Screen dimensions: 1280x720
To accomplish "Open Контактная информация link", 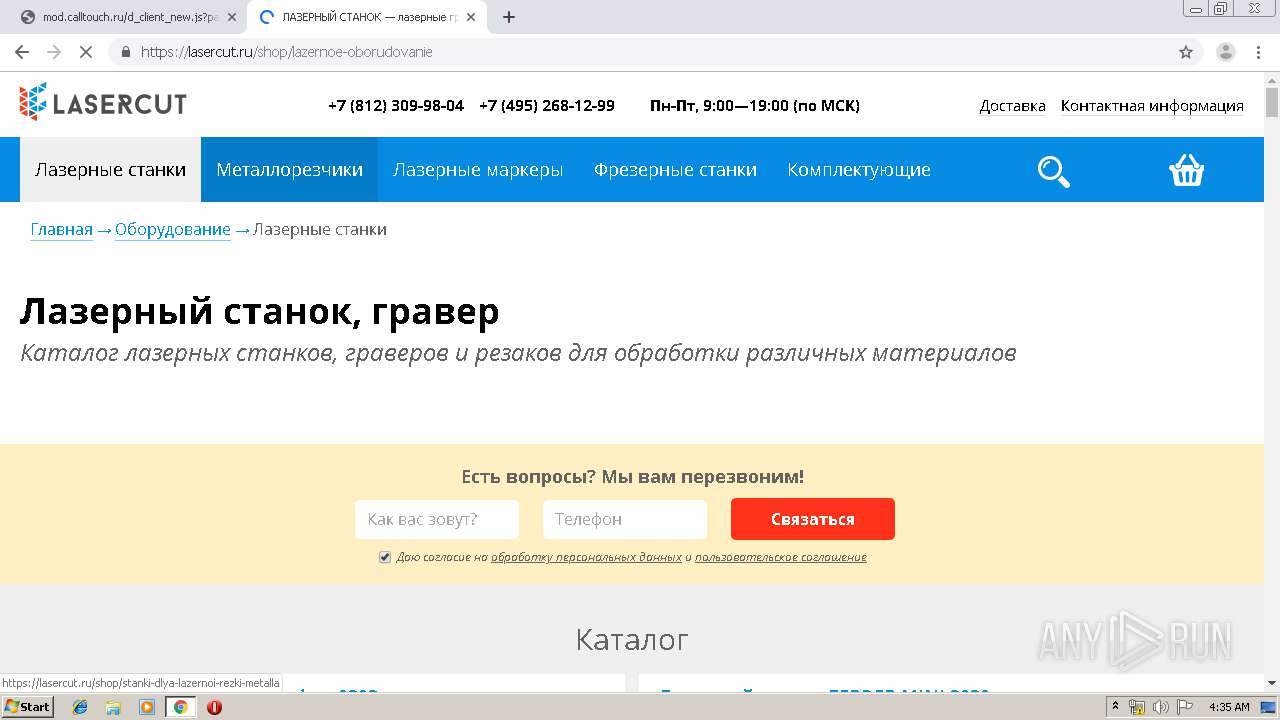I will (x=1152, y=106).
